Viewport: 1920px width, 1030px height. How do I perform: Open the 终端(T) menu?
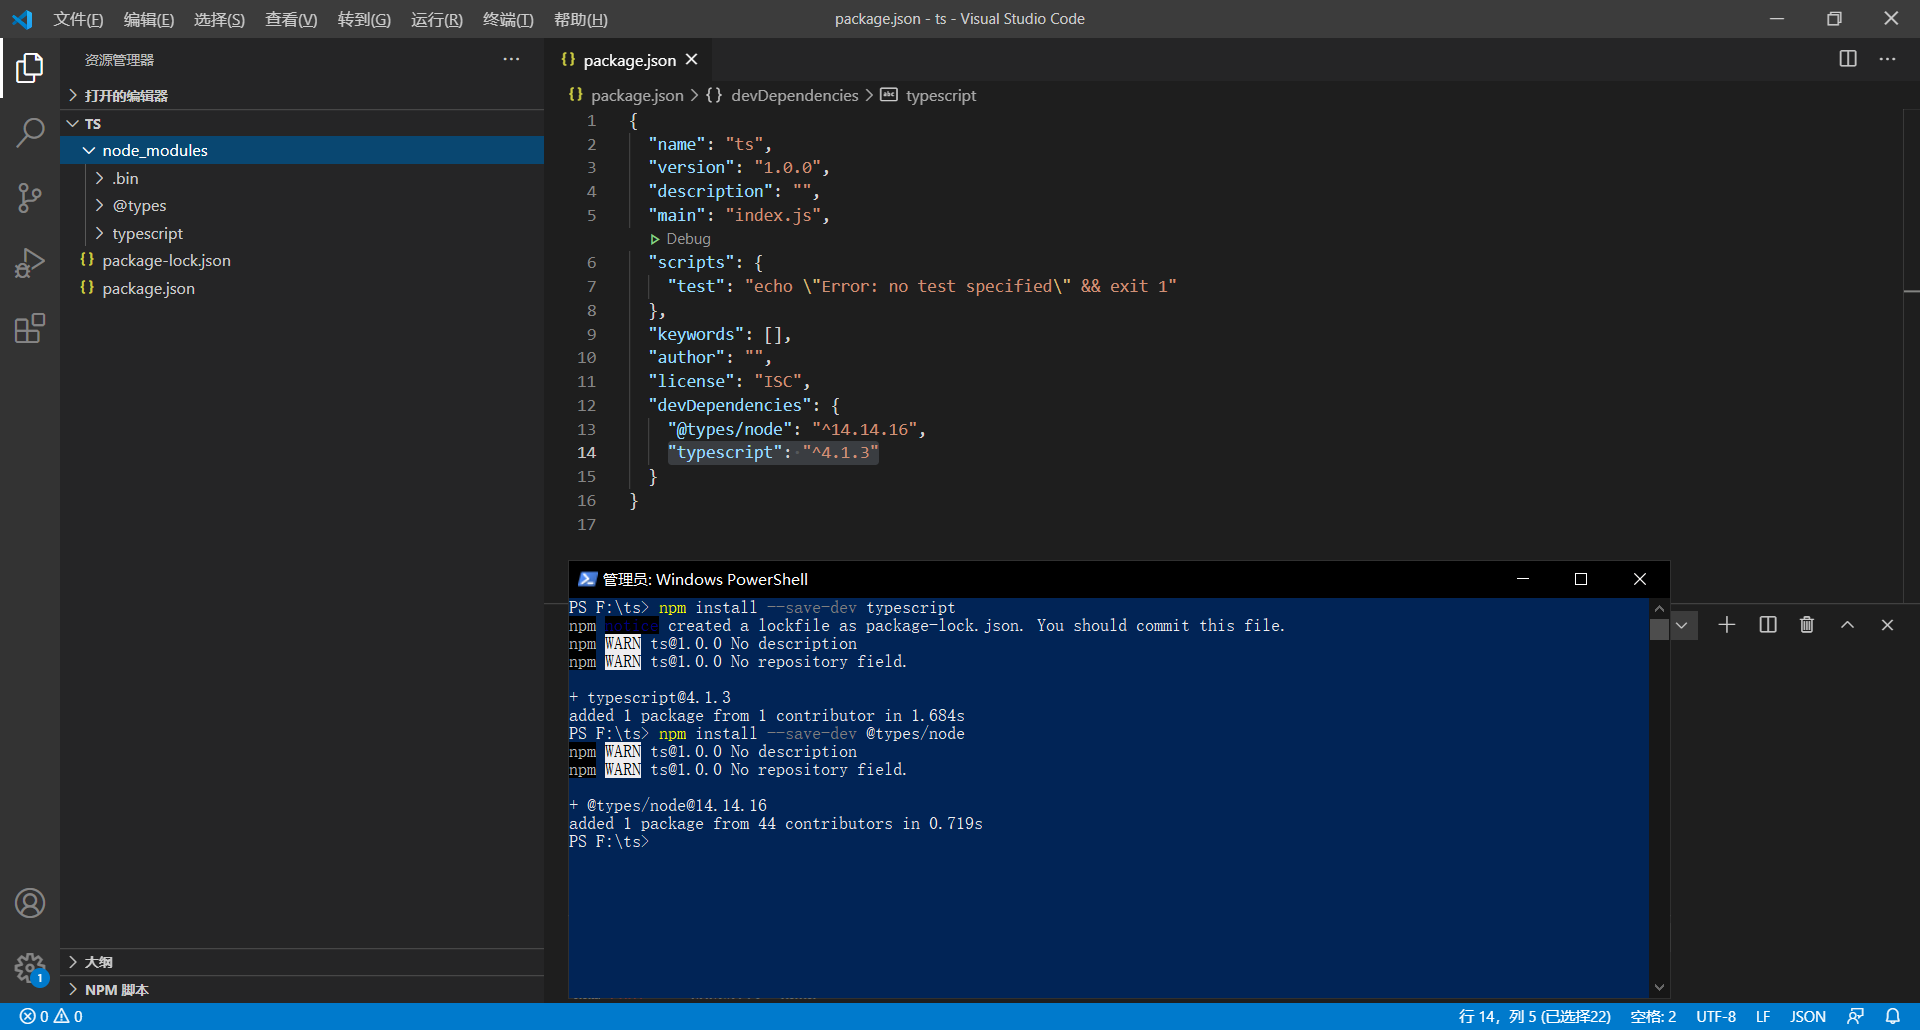pos(508,19)
